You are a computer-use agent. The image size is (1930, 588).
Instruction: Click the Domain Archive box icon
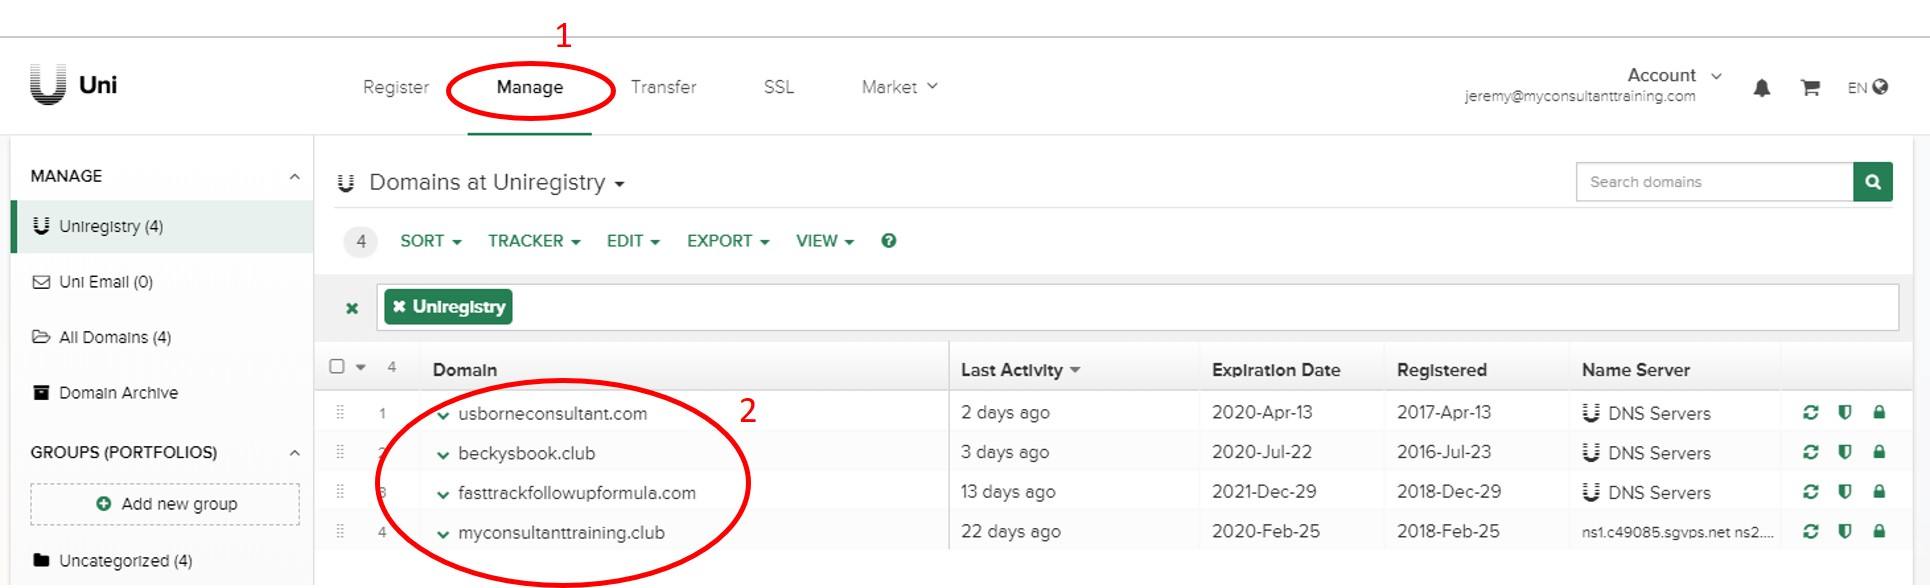tap(41, 393)
